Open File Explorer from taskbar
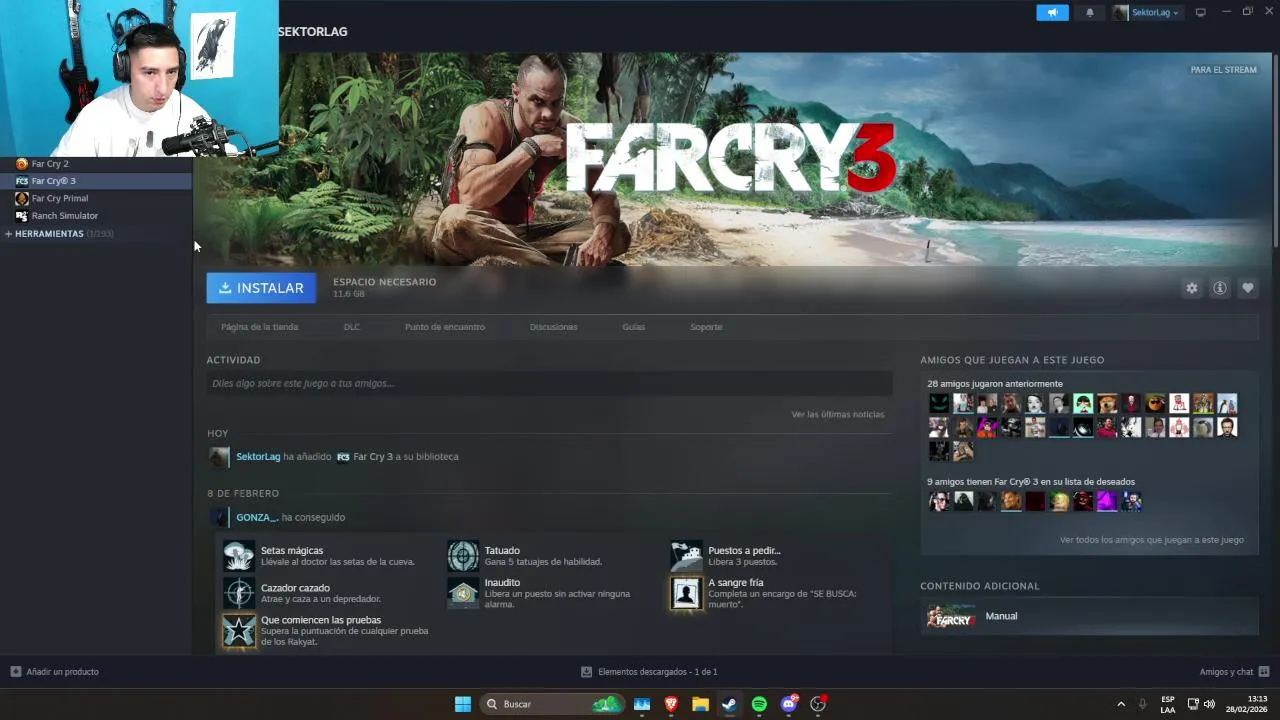 [x=700, y=704]
